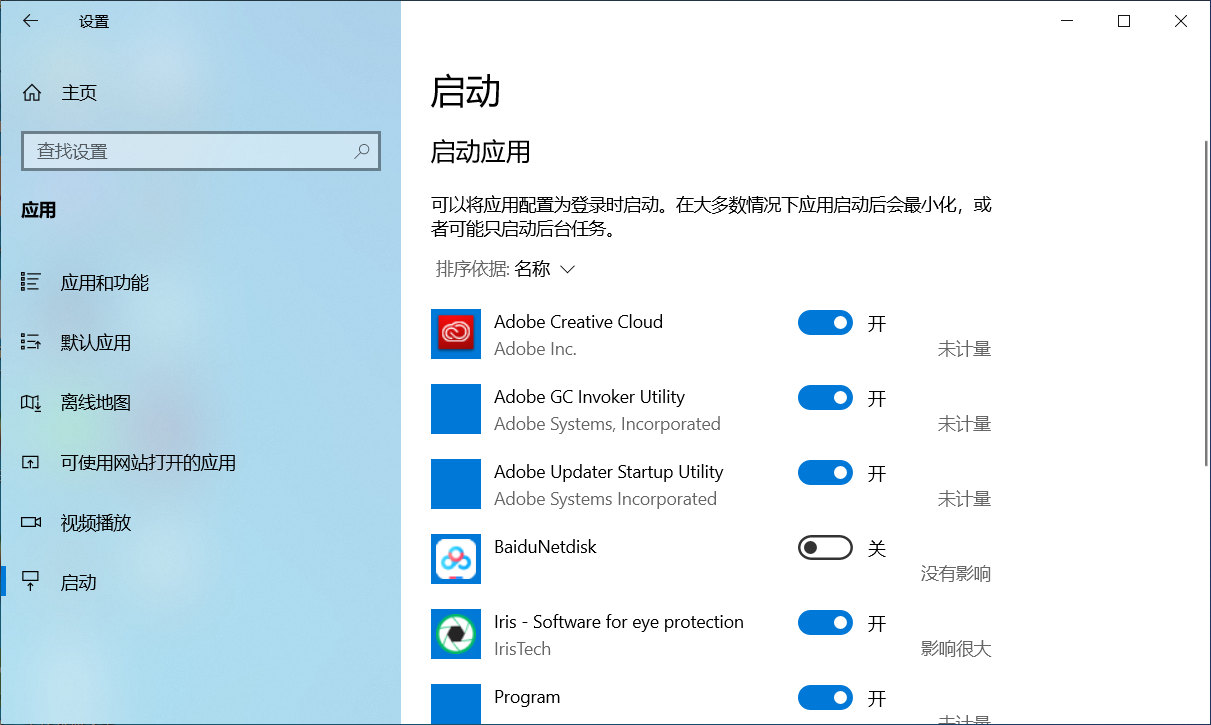Open the home page via house icon
Screen dimensions: 1211x725
[33, 93]
